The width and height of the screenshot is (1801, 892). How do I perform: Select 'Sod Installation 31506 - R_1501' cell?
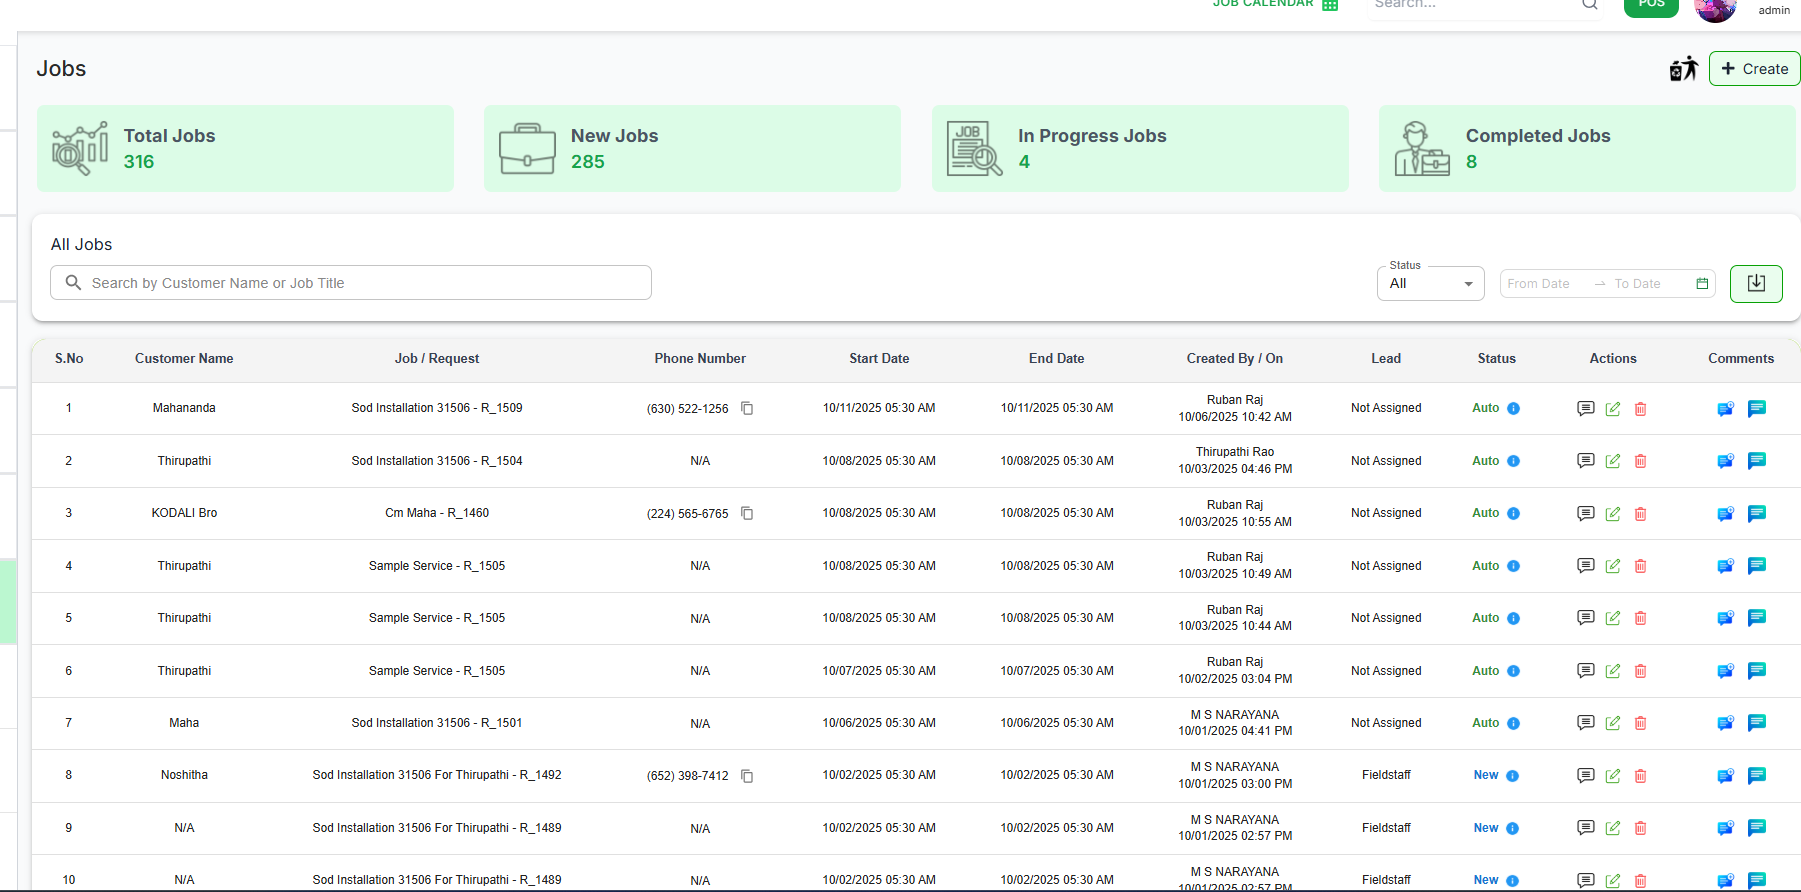[437, 723]
